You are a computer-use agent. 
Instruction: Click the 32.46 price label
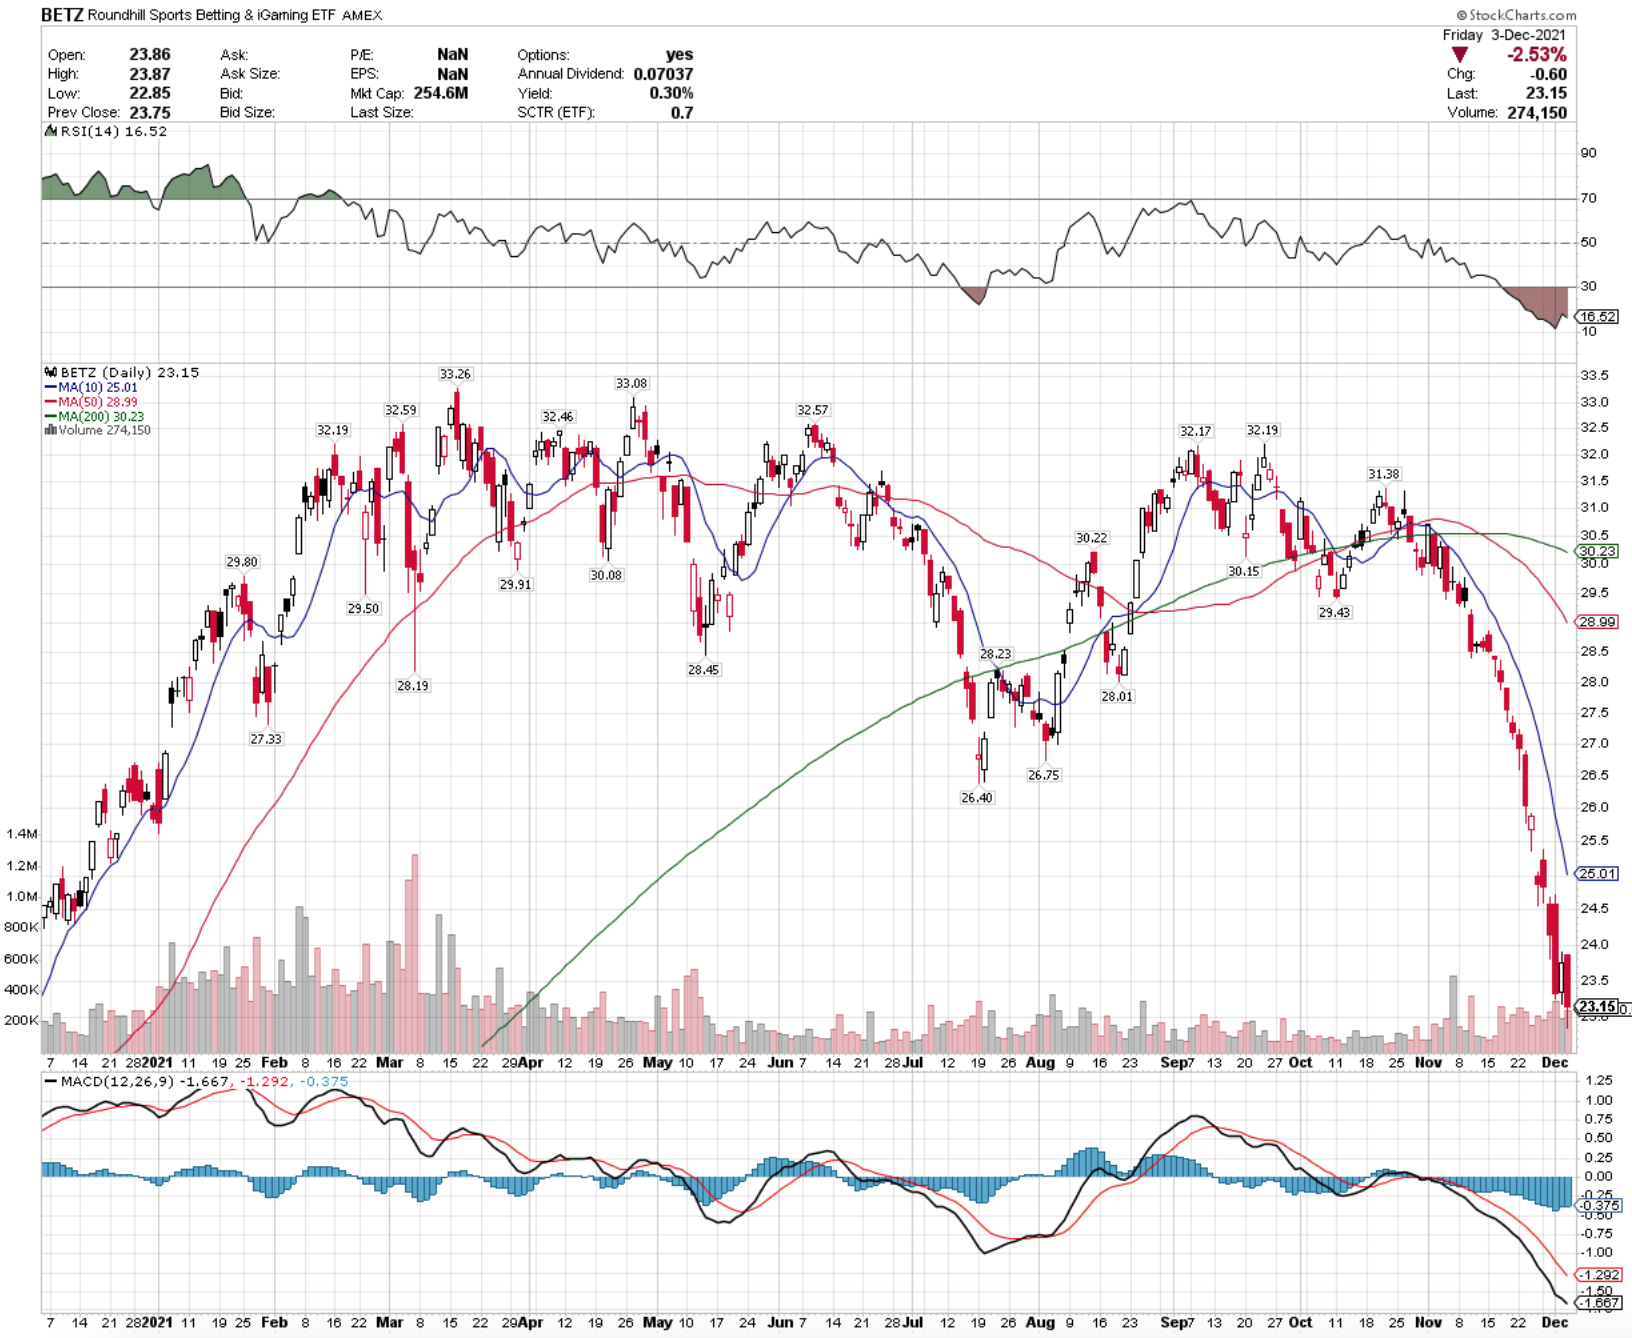point(558,417)
